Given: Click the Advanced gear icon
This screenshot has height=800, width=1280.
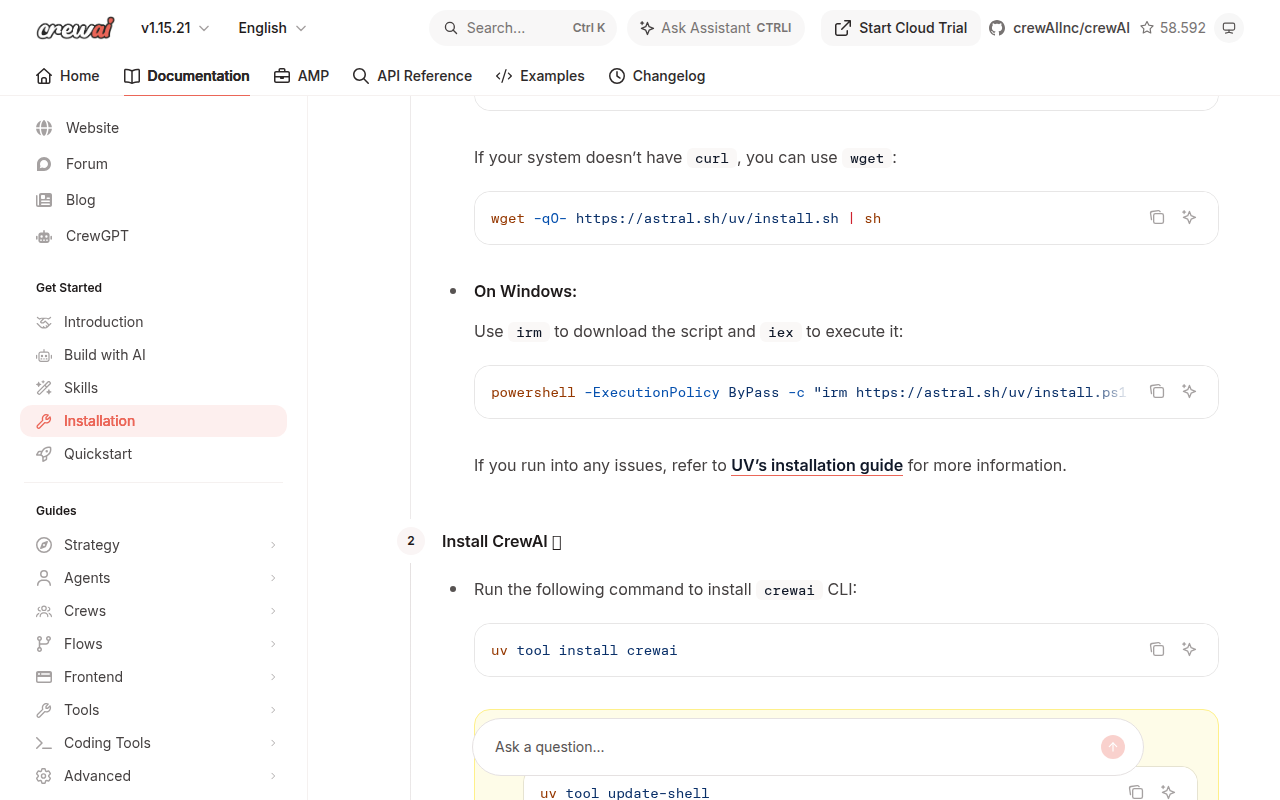Looking at the screenshot, I should coord(44,776).
